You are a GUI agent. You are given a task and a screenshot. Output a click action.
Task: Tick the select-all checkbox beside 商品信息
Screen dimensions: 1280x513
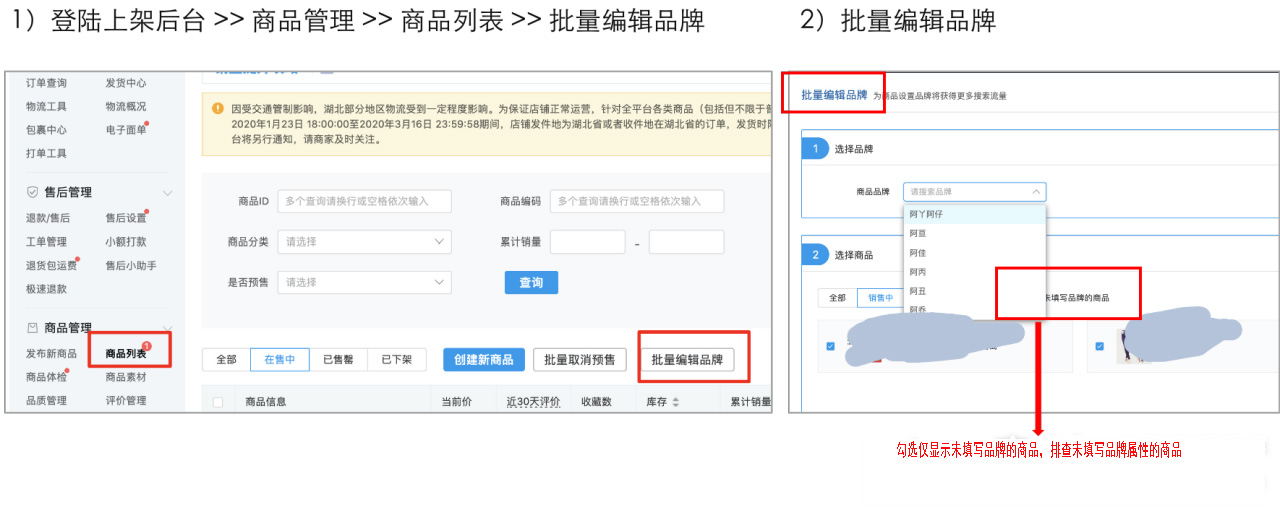pos(218,402)
